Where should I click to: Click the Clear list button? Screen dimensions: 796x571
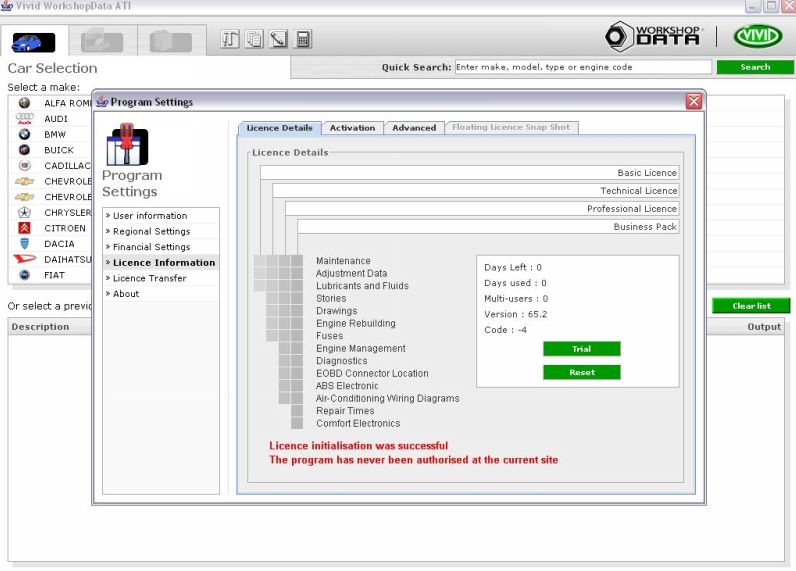click(x=750, y=306)
